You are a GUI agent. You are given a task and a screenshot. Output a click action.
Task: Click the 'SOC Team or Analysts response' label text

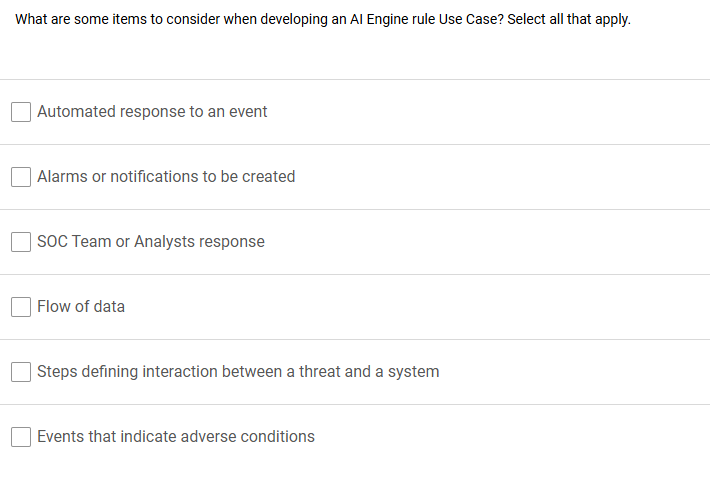click(x=151, y=242)
